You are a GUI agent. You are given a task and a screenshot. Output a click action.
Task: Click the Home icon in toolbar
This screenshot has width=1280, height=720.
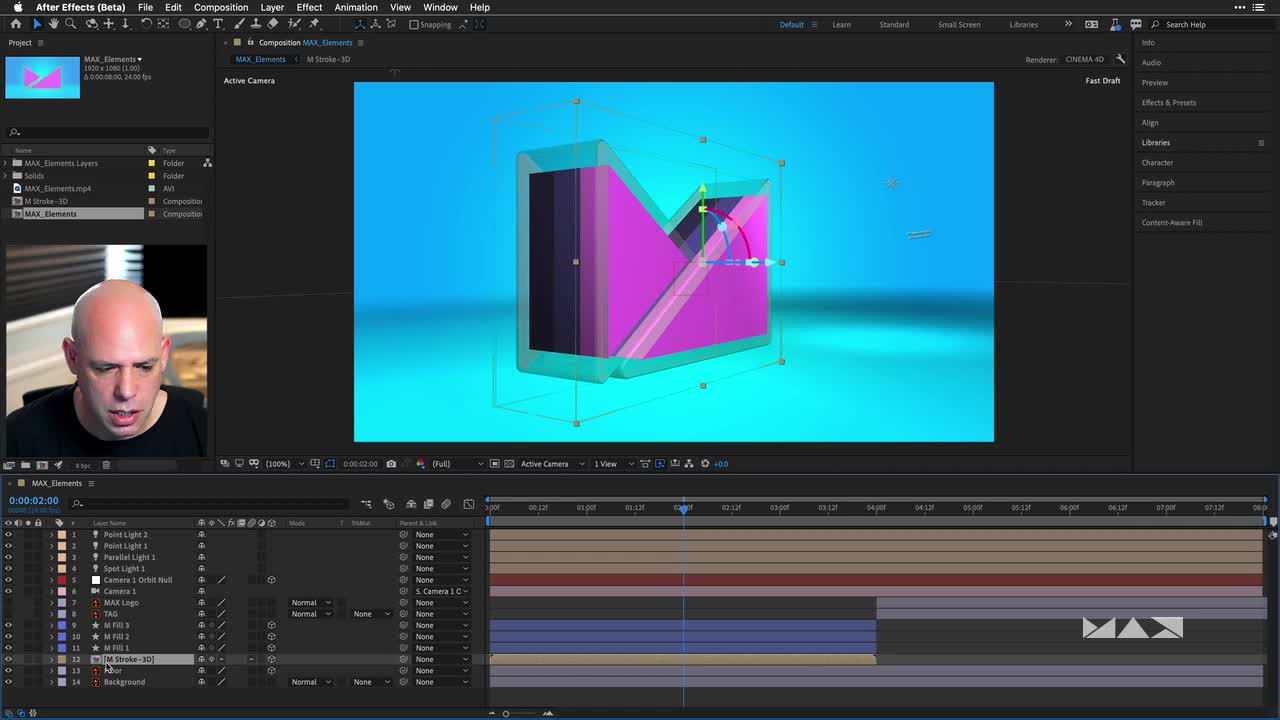[16, 24]
